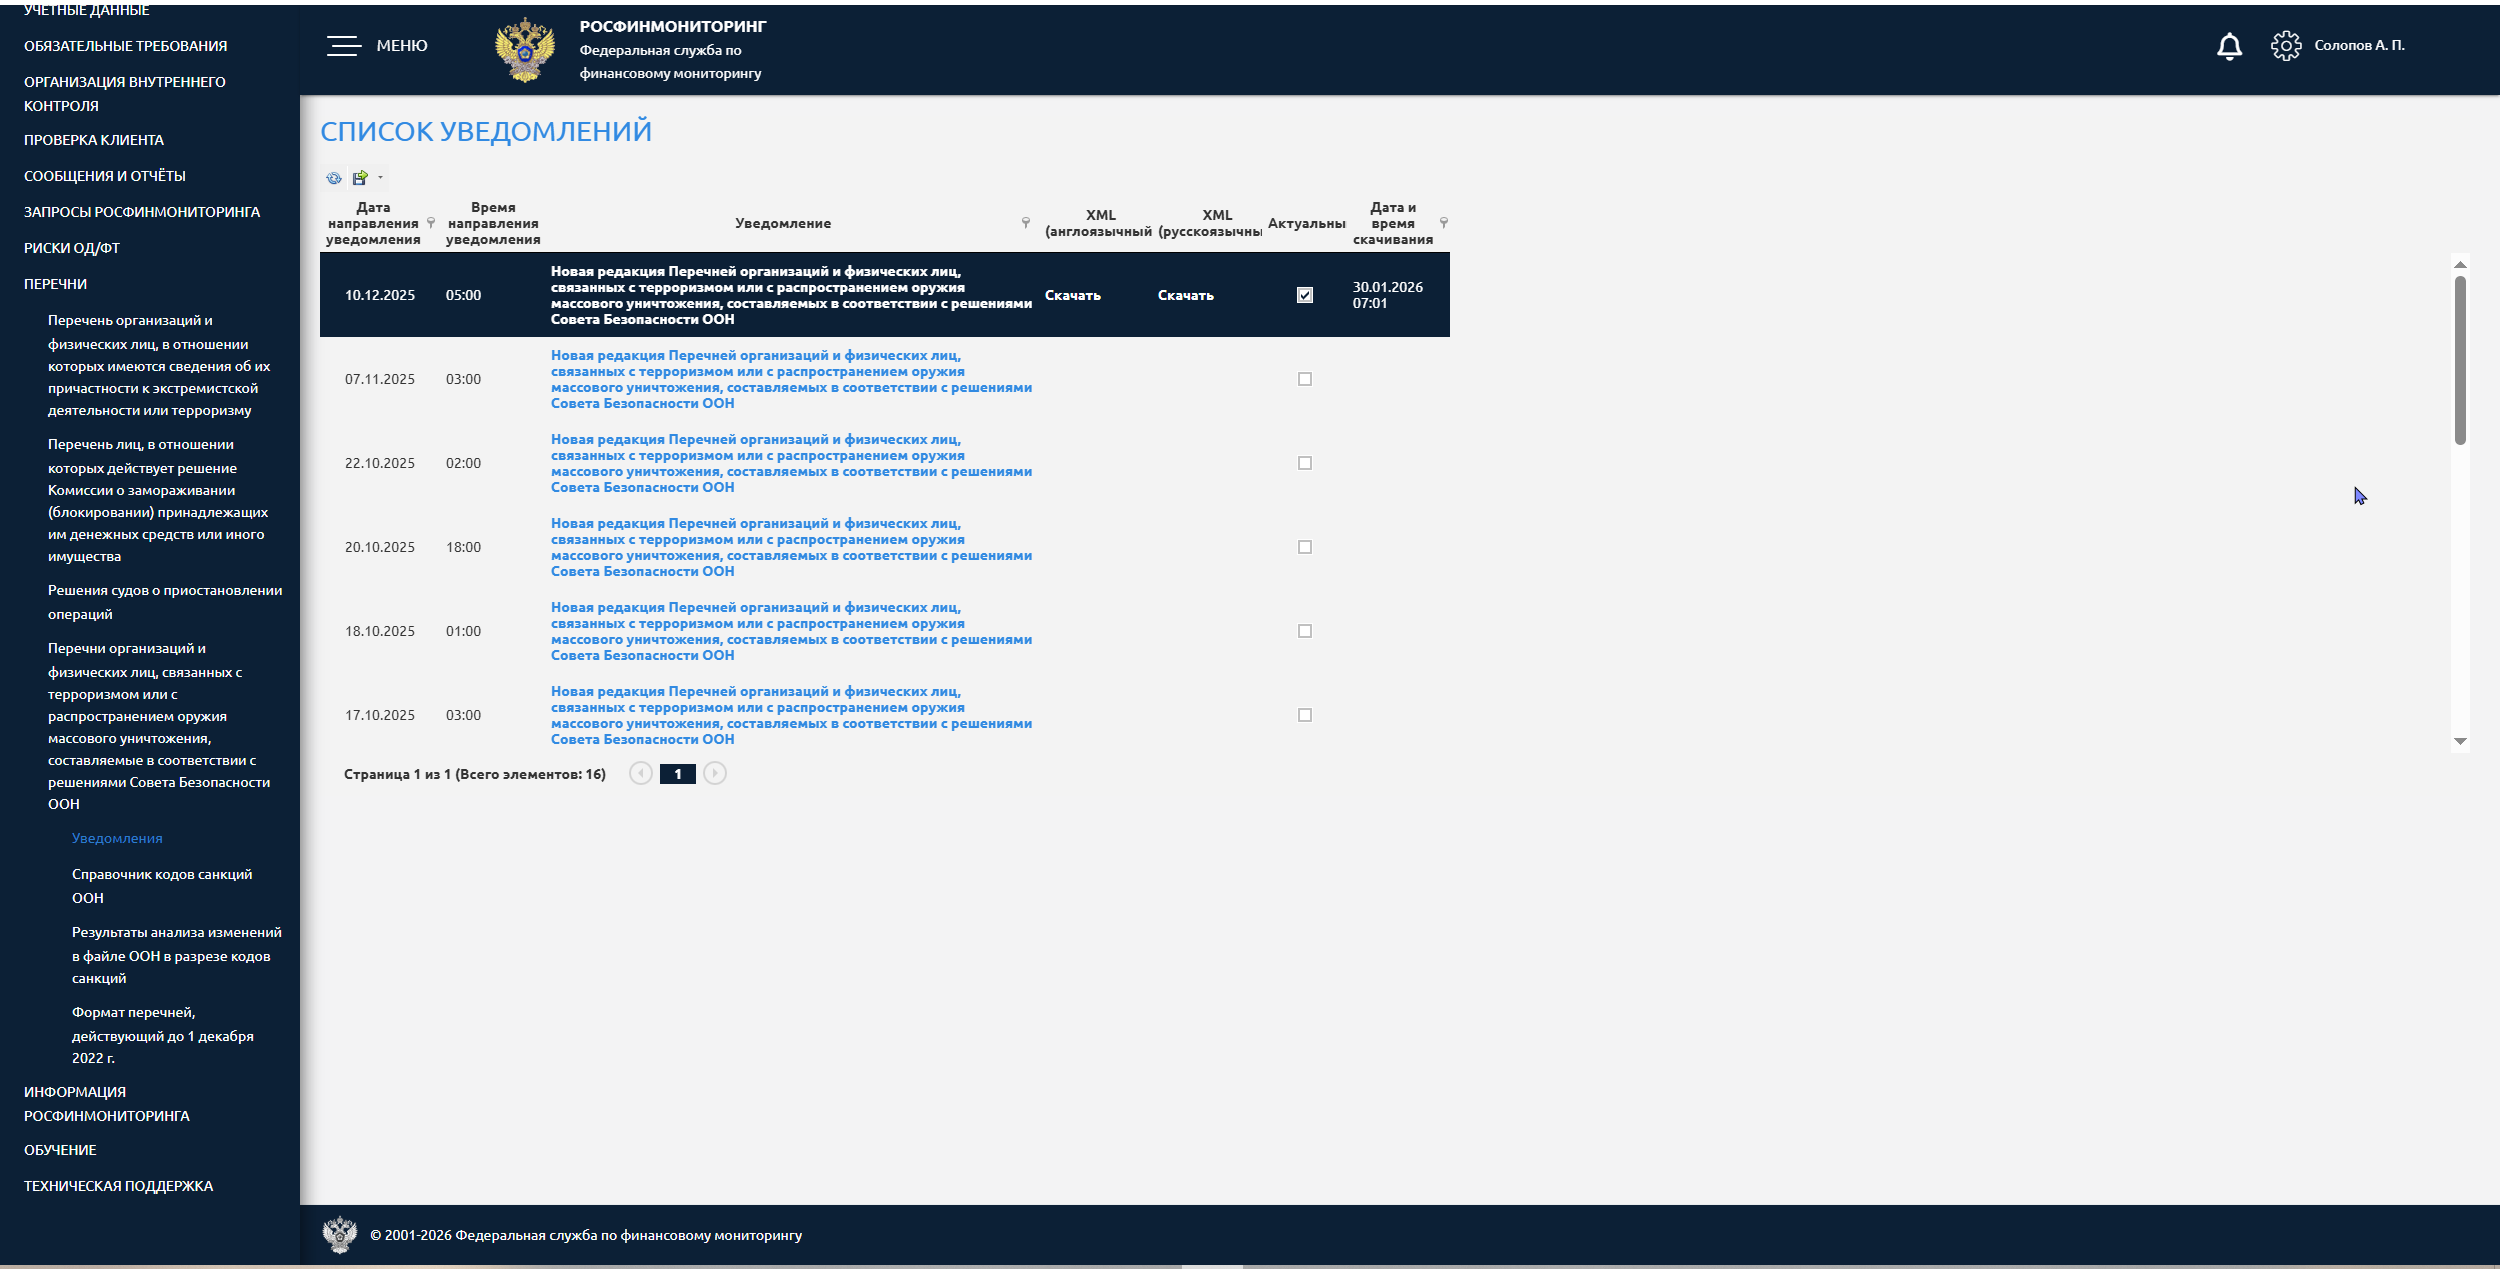Go to the next page arrow
Screen dimensions: 2500x1269
(x=715, y=773)
